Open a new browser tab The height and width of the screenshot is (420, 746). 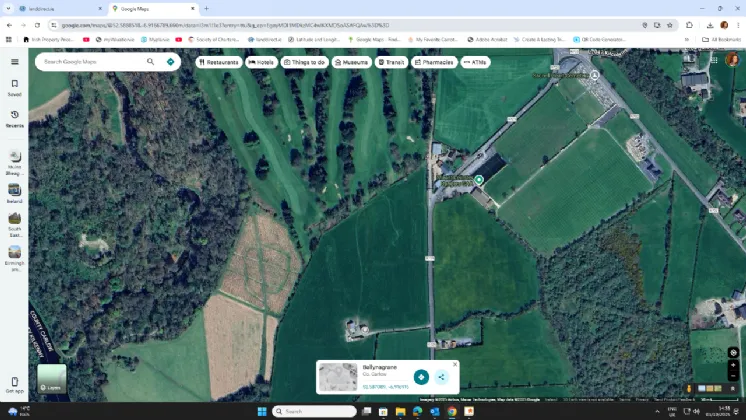point(206,9)
